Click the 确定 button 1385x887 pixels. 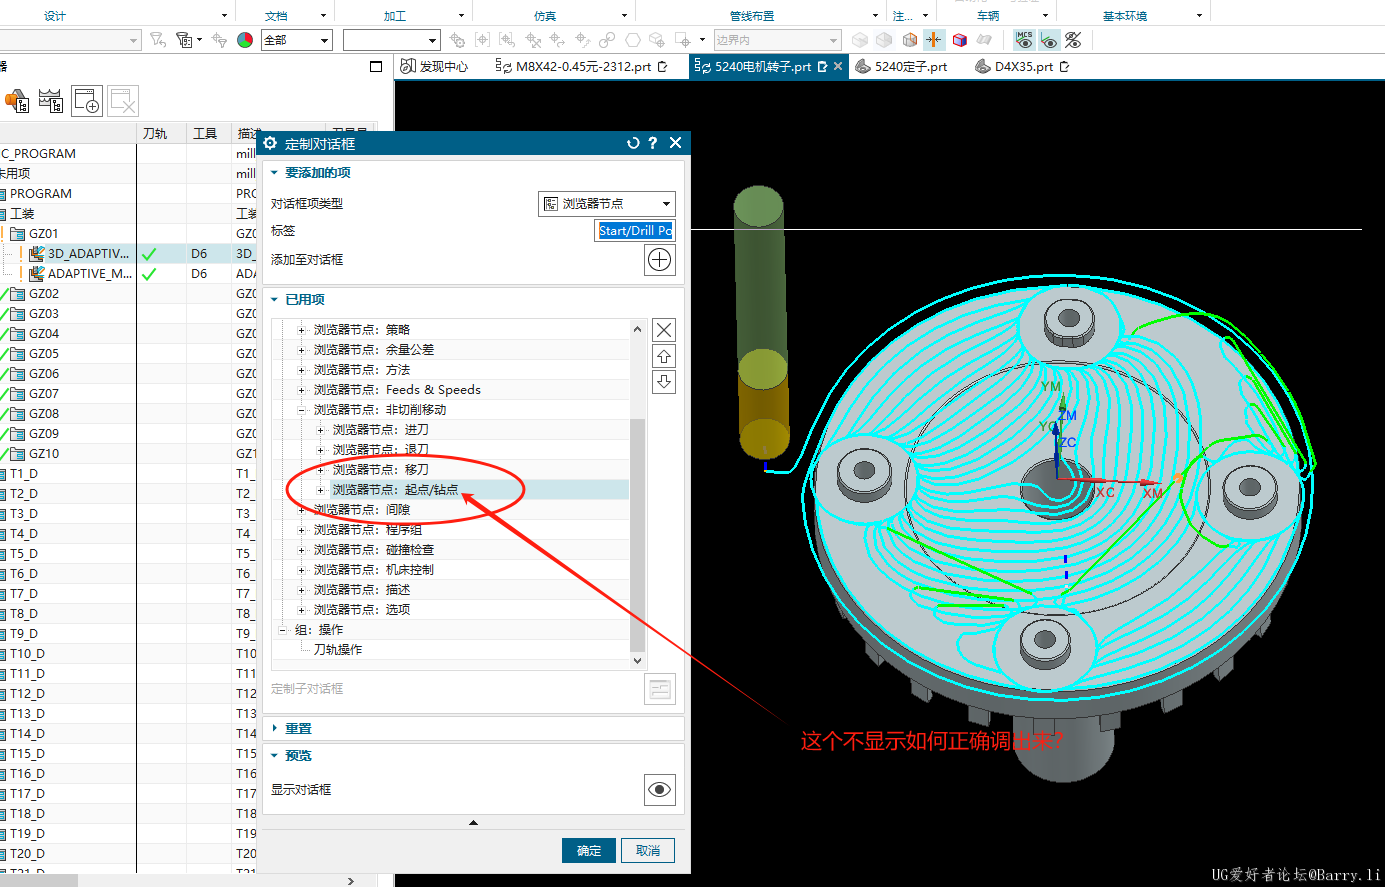tap(589, 851)
